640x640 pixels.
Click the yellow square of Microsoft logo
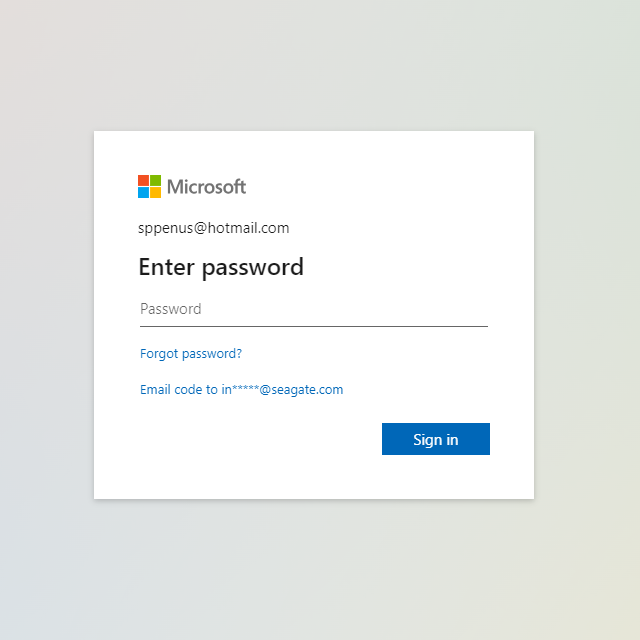click(x=155, y=192)
